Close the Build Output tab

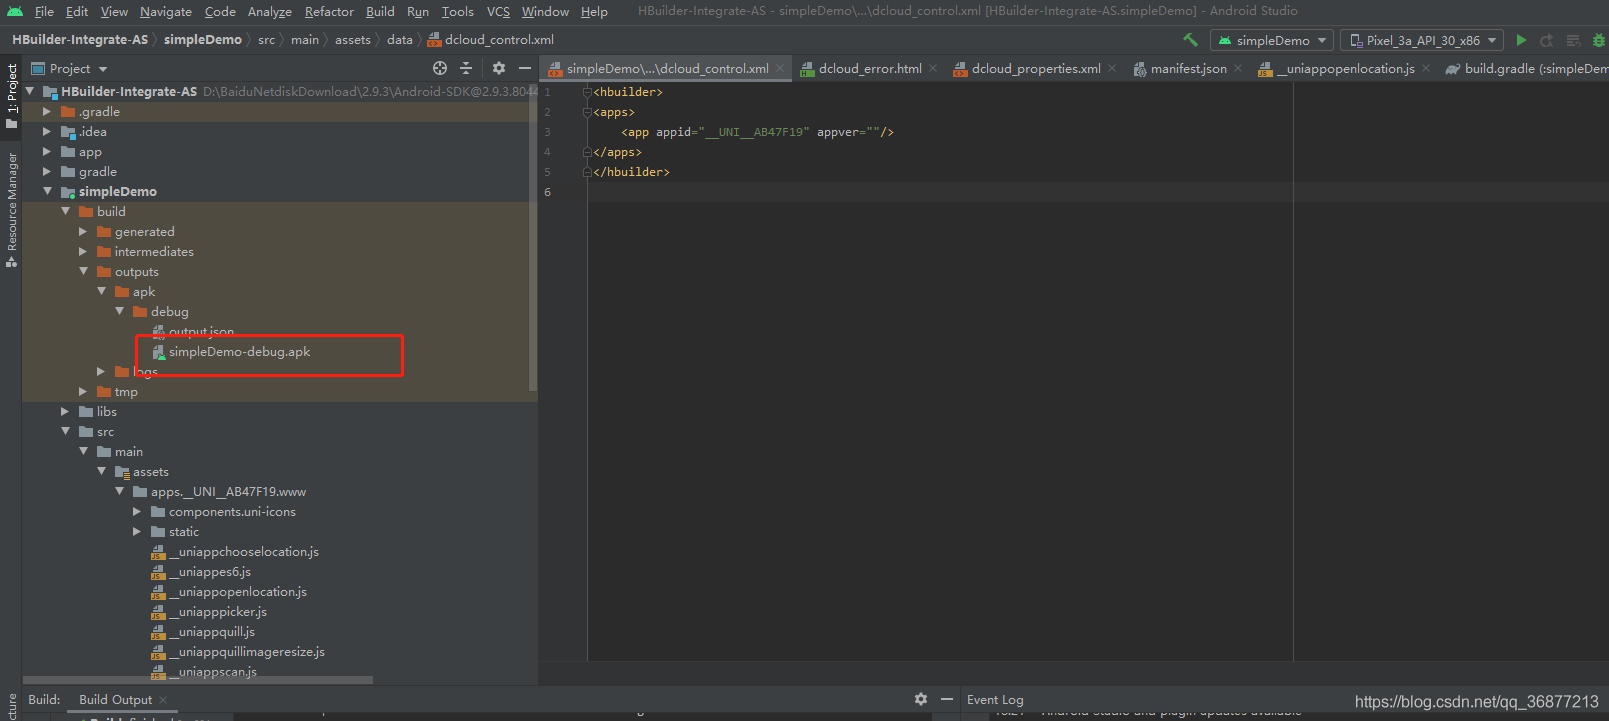[163, 700]
